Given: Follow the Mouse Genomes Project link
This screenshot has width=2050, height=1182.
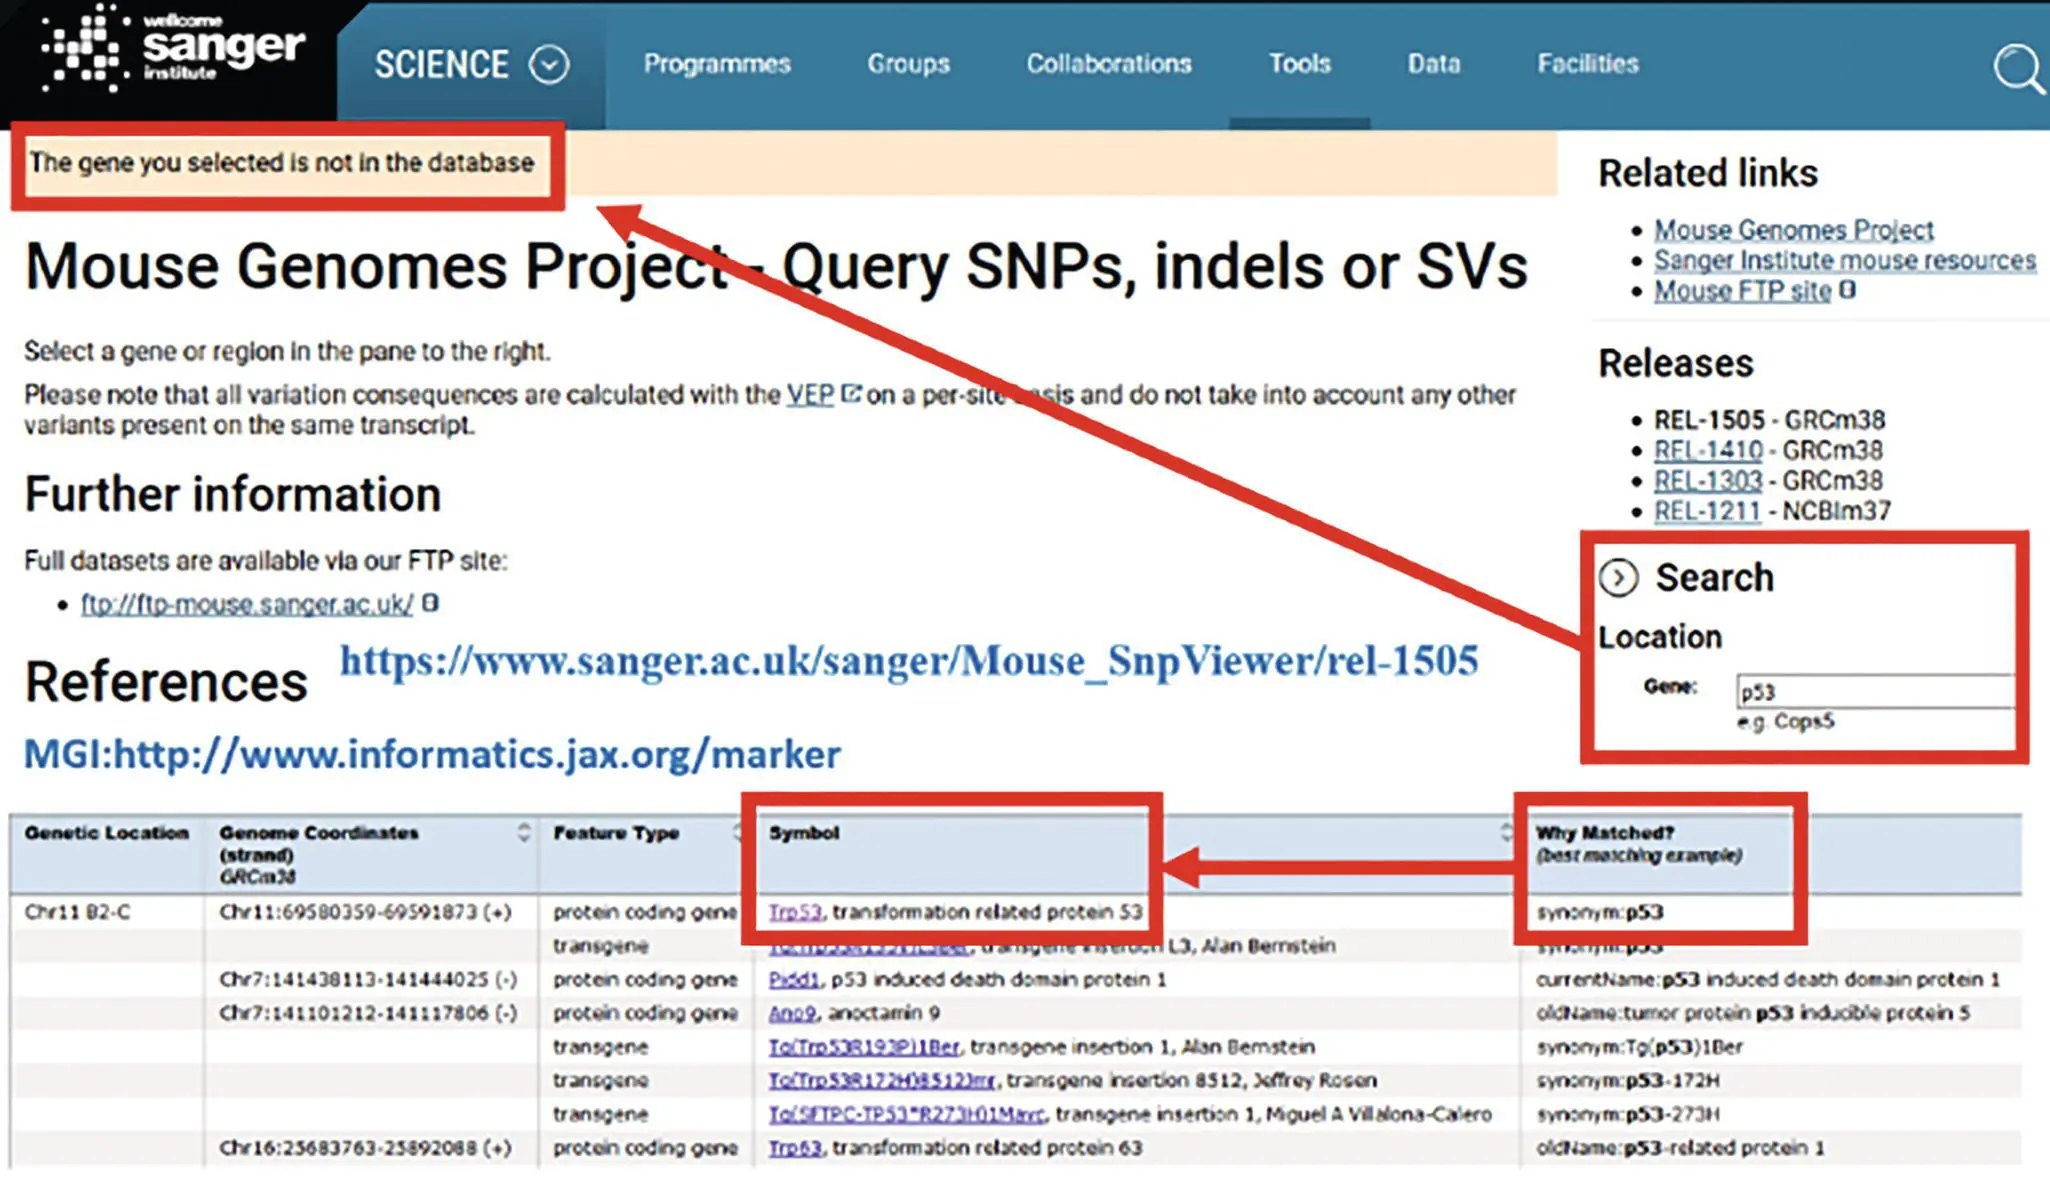Looking at the screenshot, I should 1793,230.
